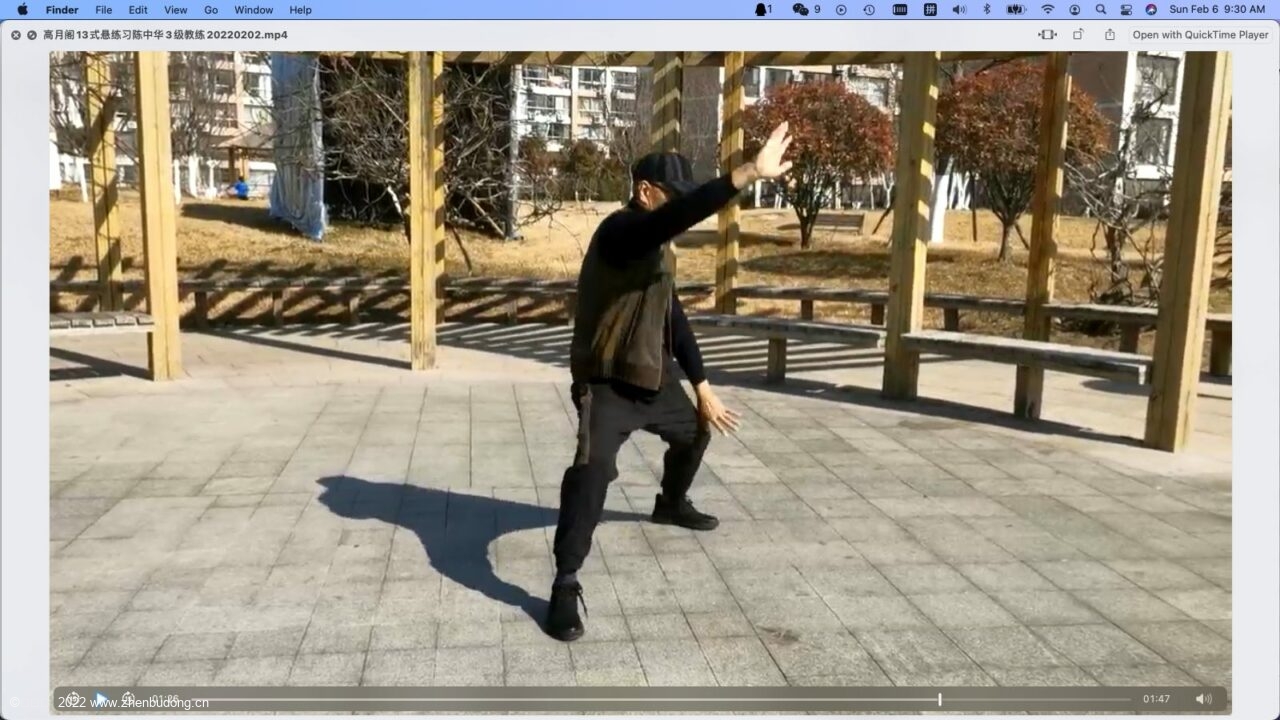1280x720 pixels.
Task: Click the QQ penguin icon in menu bar
Action: (763, 10)
